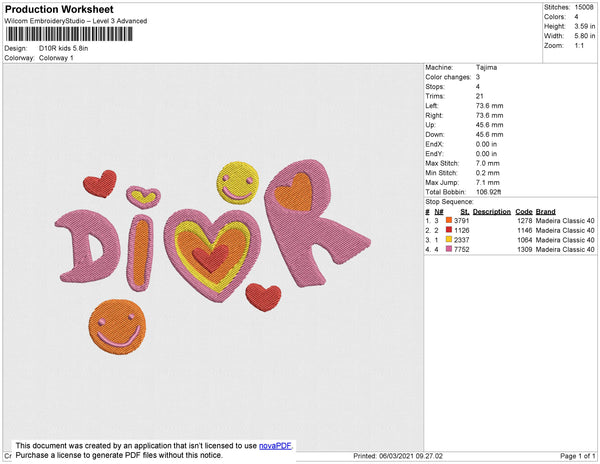This screenshot has width=600, height=464.
Task: Click the 'St.' column header
Action: (x=465, y=212)
